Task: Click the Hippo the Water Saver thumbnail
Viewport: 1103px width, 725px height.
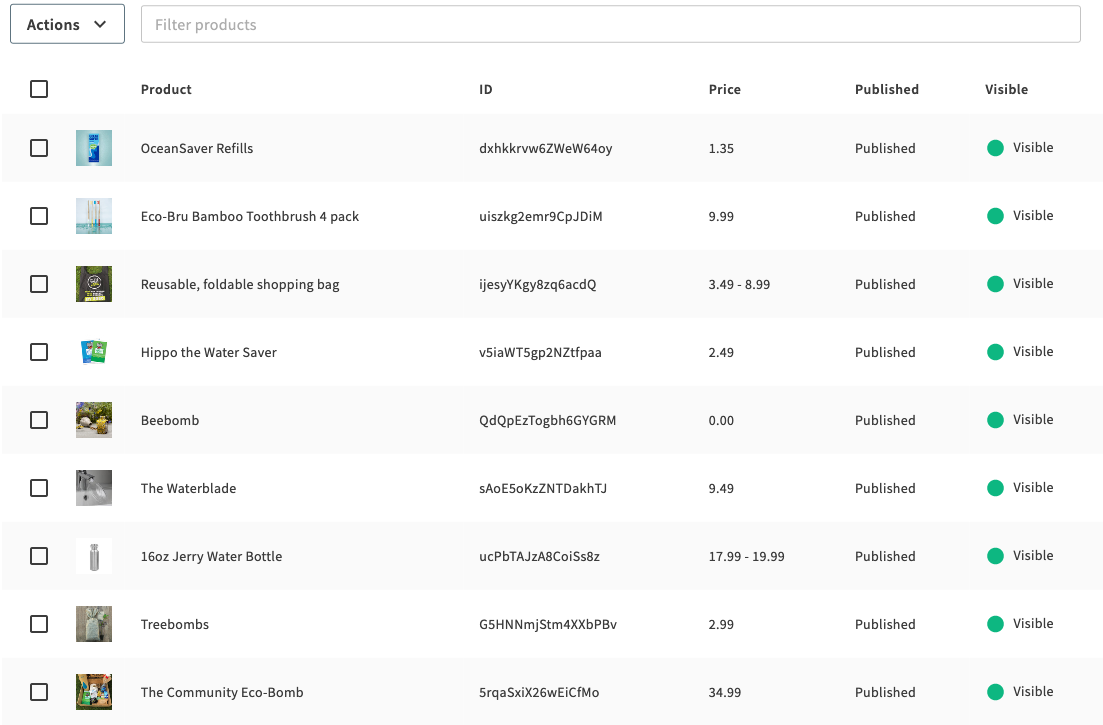Action: [94, 352]
